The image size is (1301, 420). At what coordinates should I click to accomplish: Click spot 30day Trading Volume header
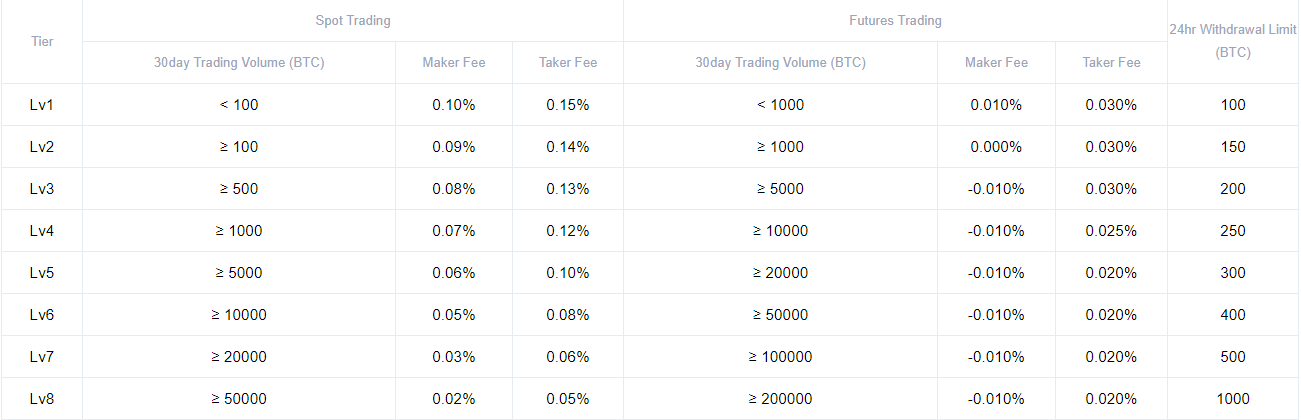click(x=239, y=62)
